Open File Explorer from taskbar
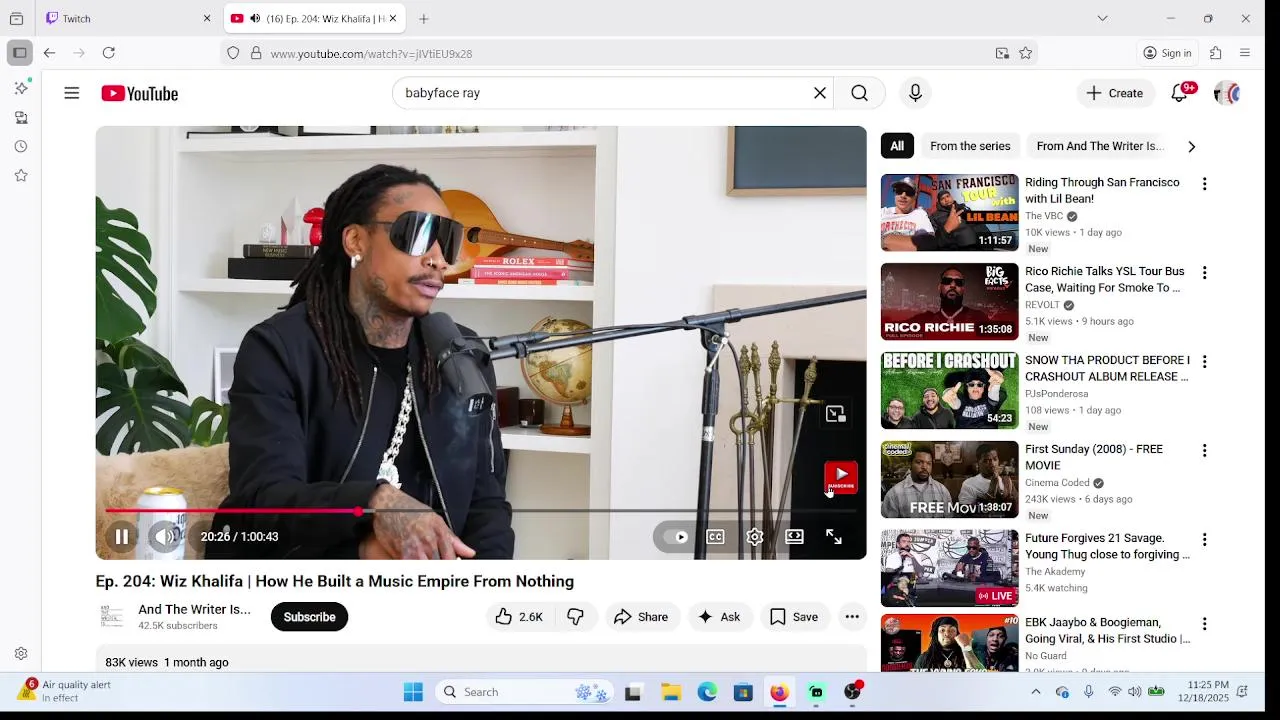 [671, 692]
